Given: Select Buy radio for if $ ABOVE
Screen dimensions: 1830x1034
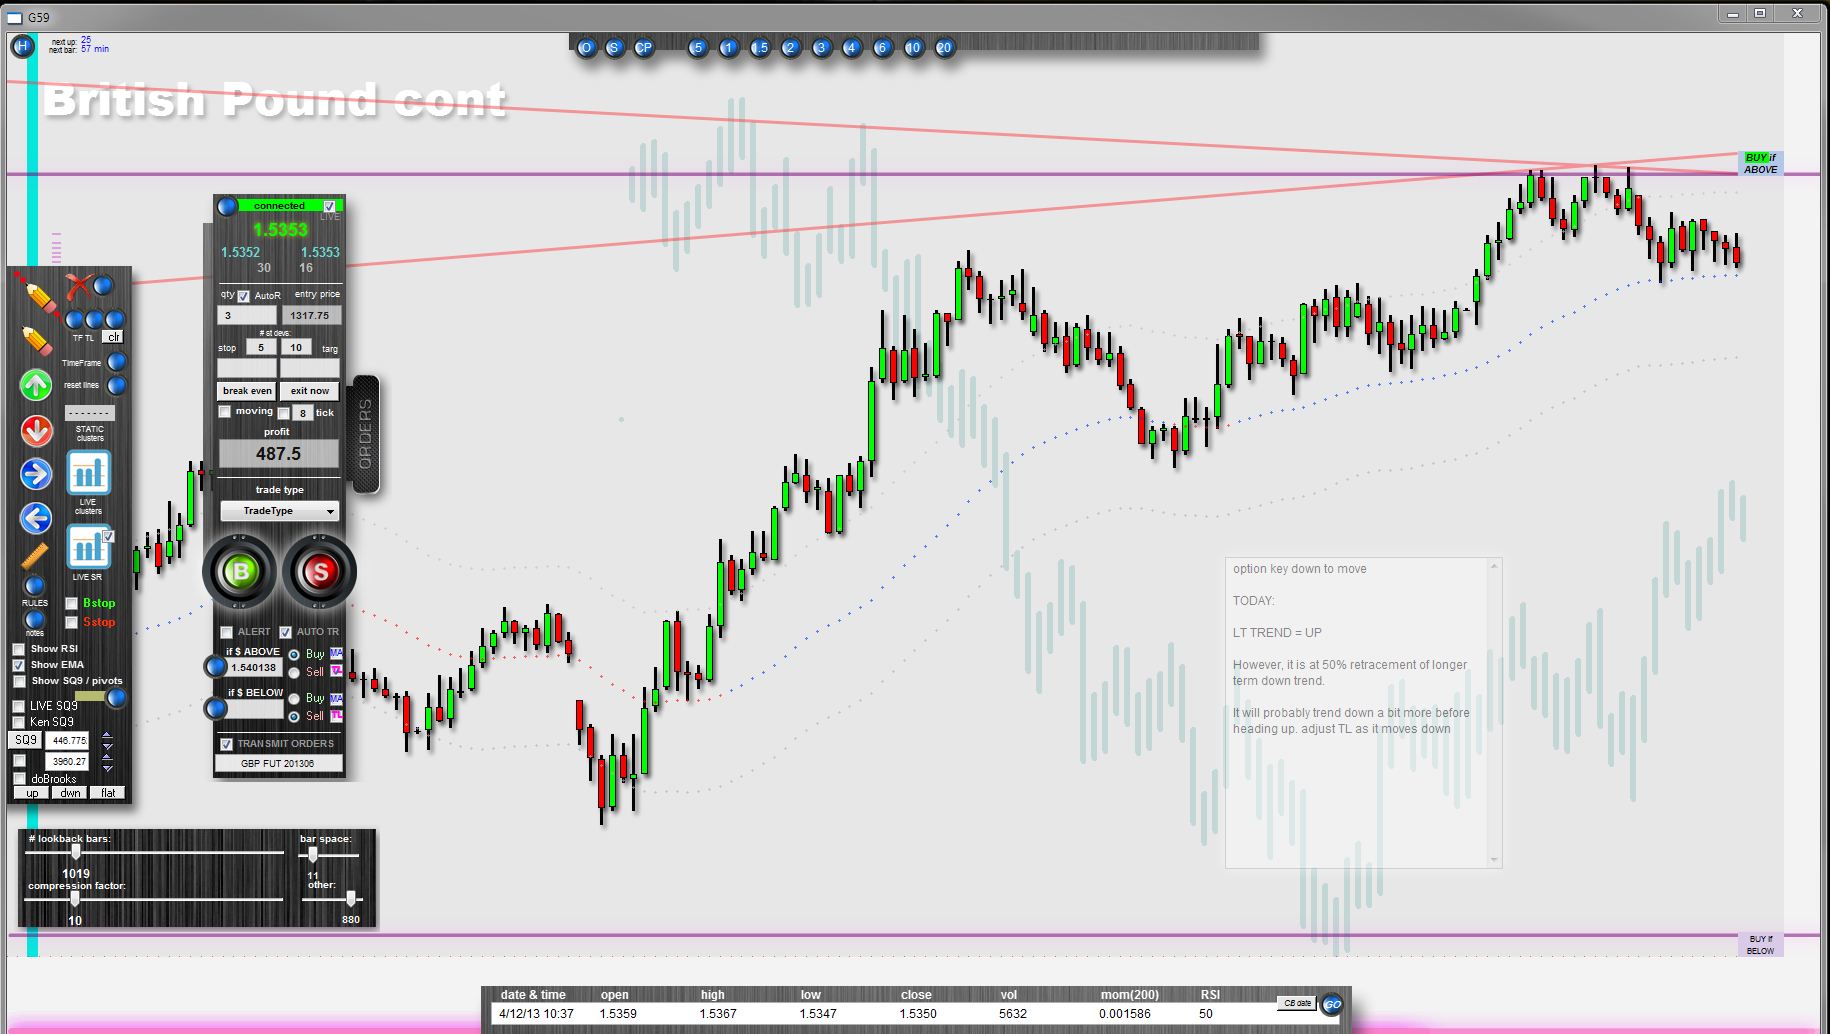Looking at the screenshot, I should [294, 655].
